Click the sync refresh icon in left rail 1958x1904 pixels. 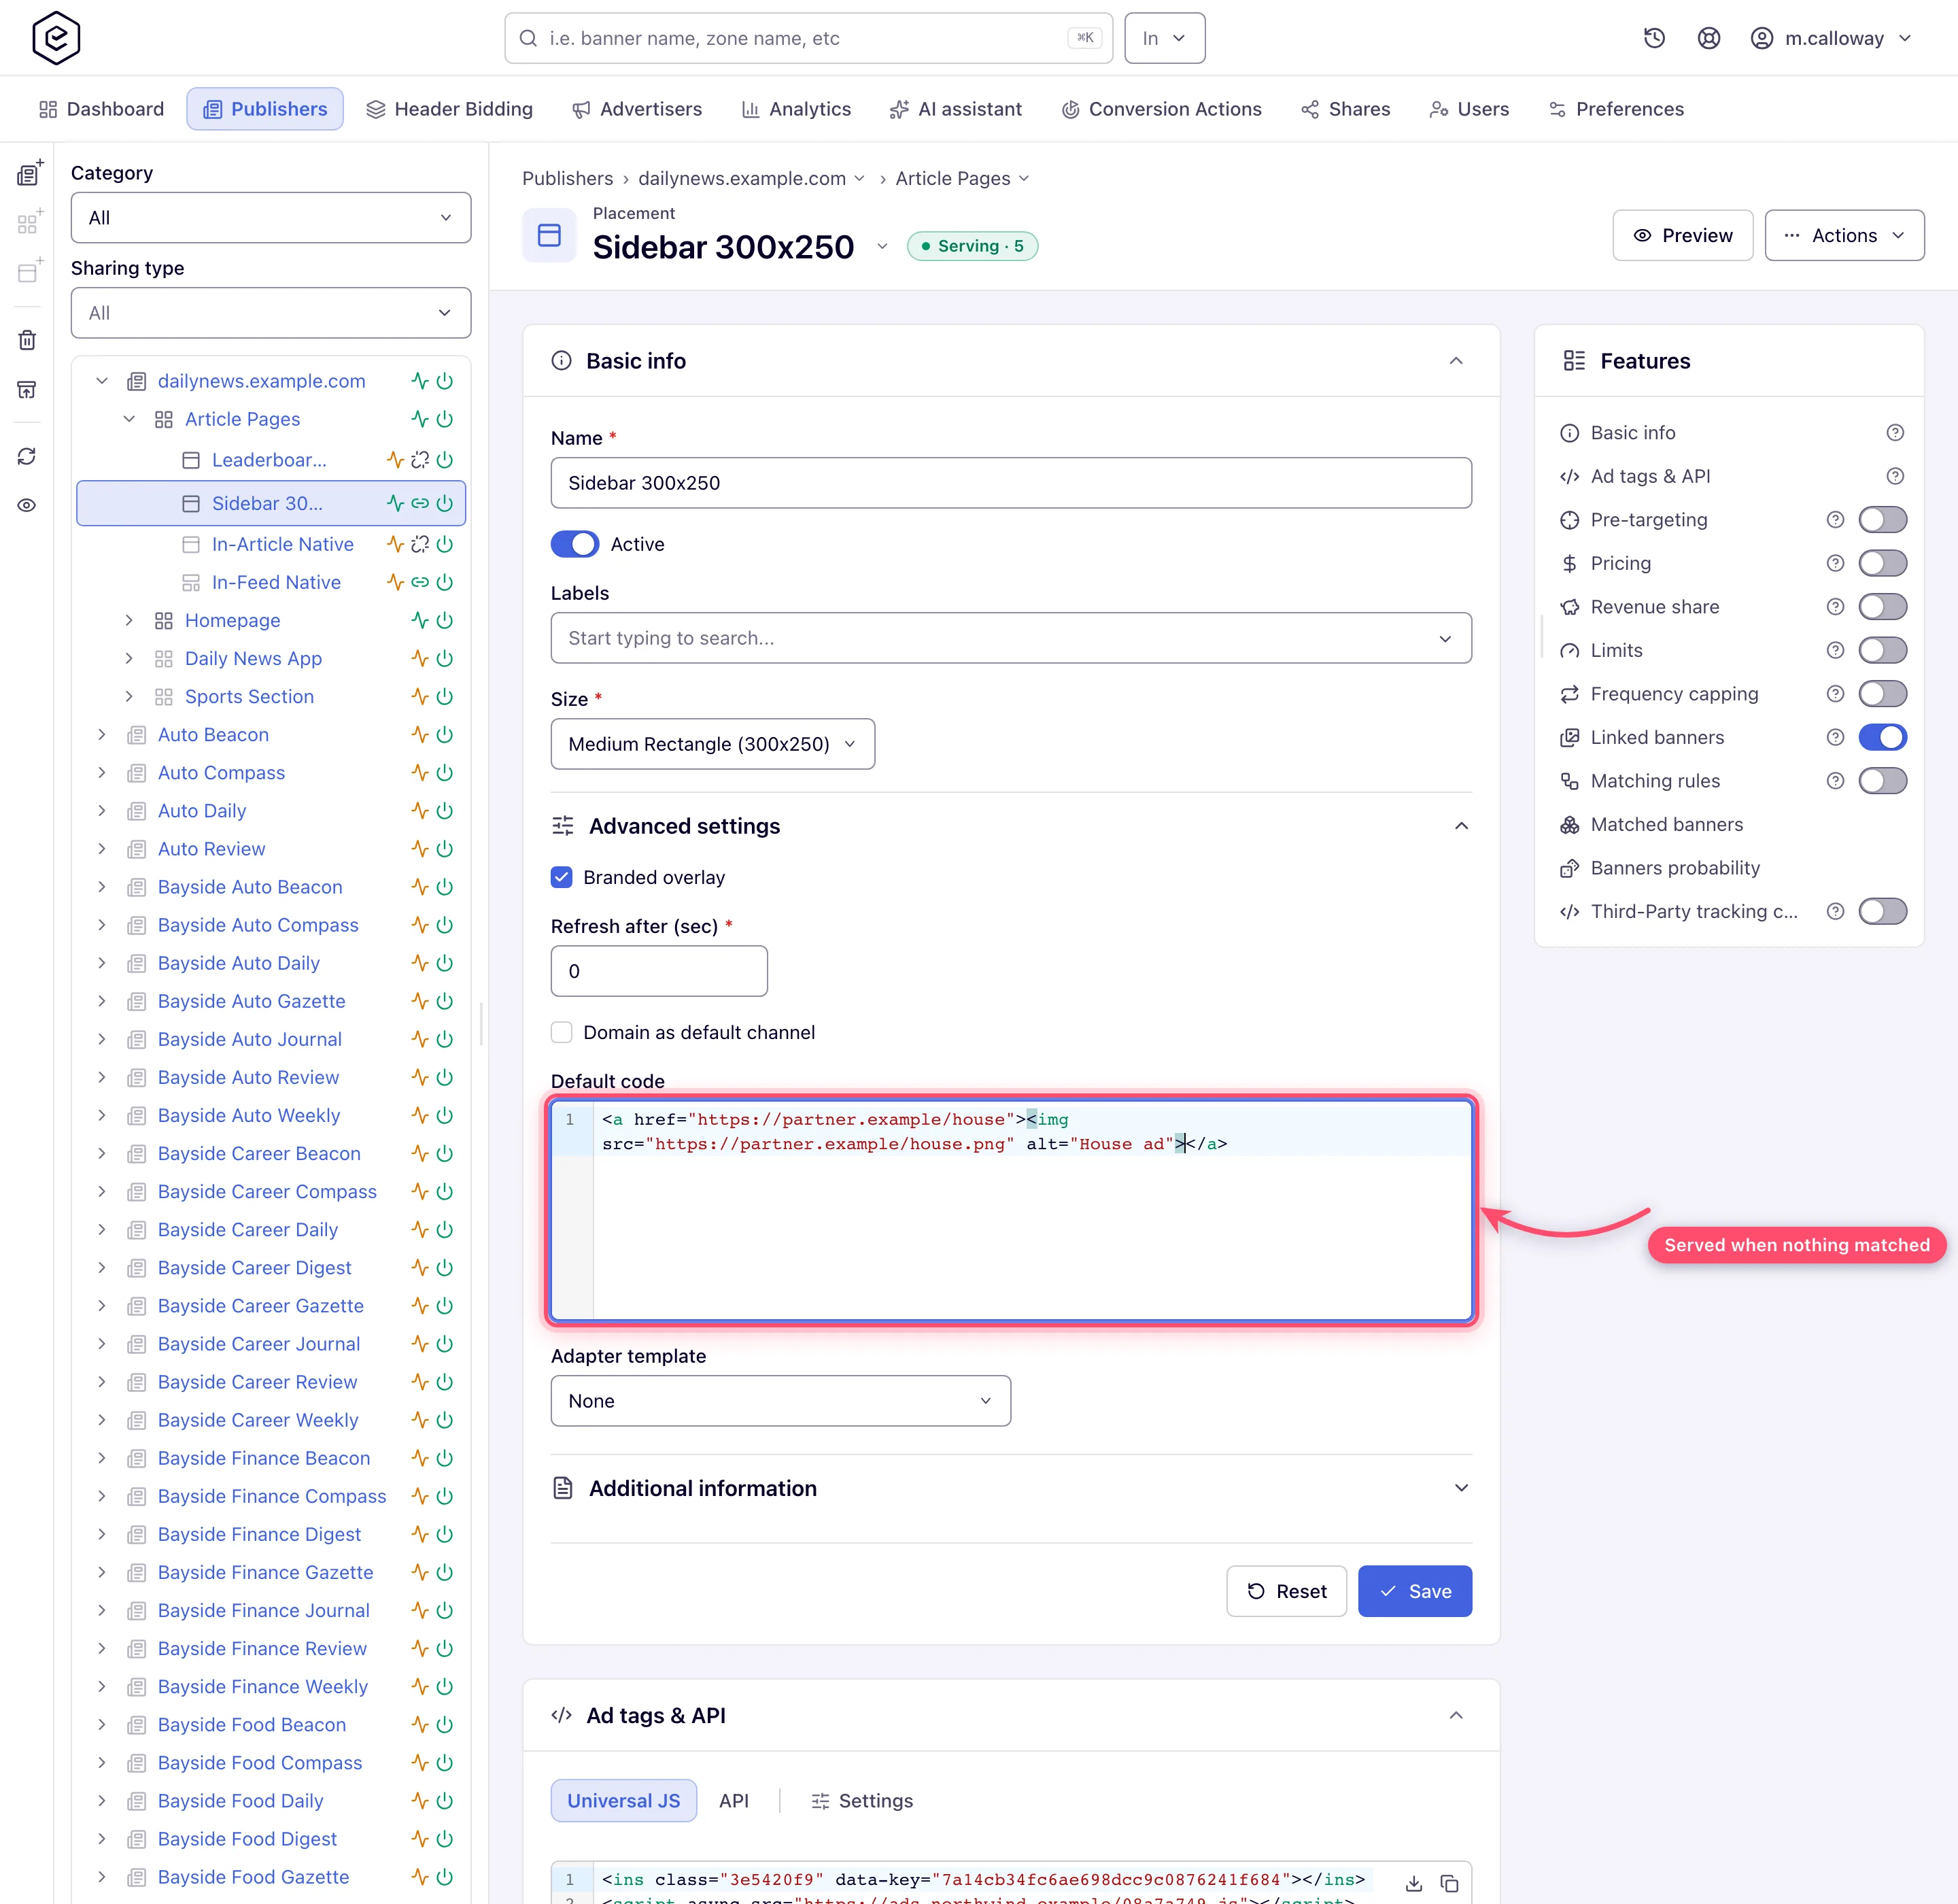tap(27, 456)
